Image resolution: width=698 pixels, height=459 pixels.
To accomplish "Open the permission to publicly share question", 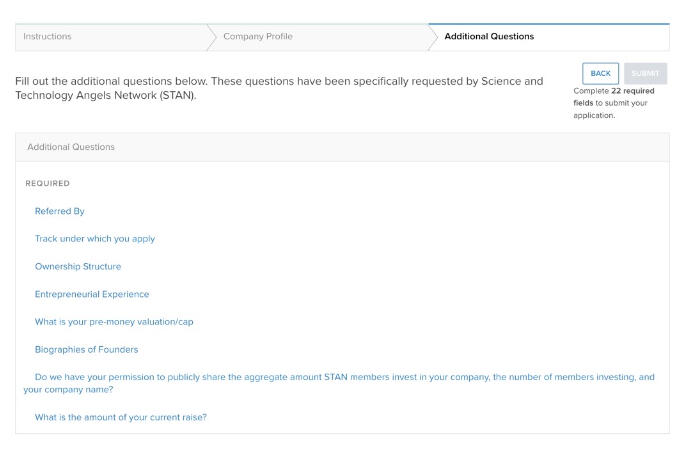I will [340, 377].
